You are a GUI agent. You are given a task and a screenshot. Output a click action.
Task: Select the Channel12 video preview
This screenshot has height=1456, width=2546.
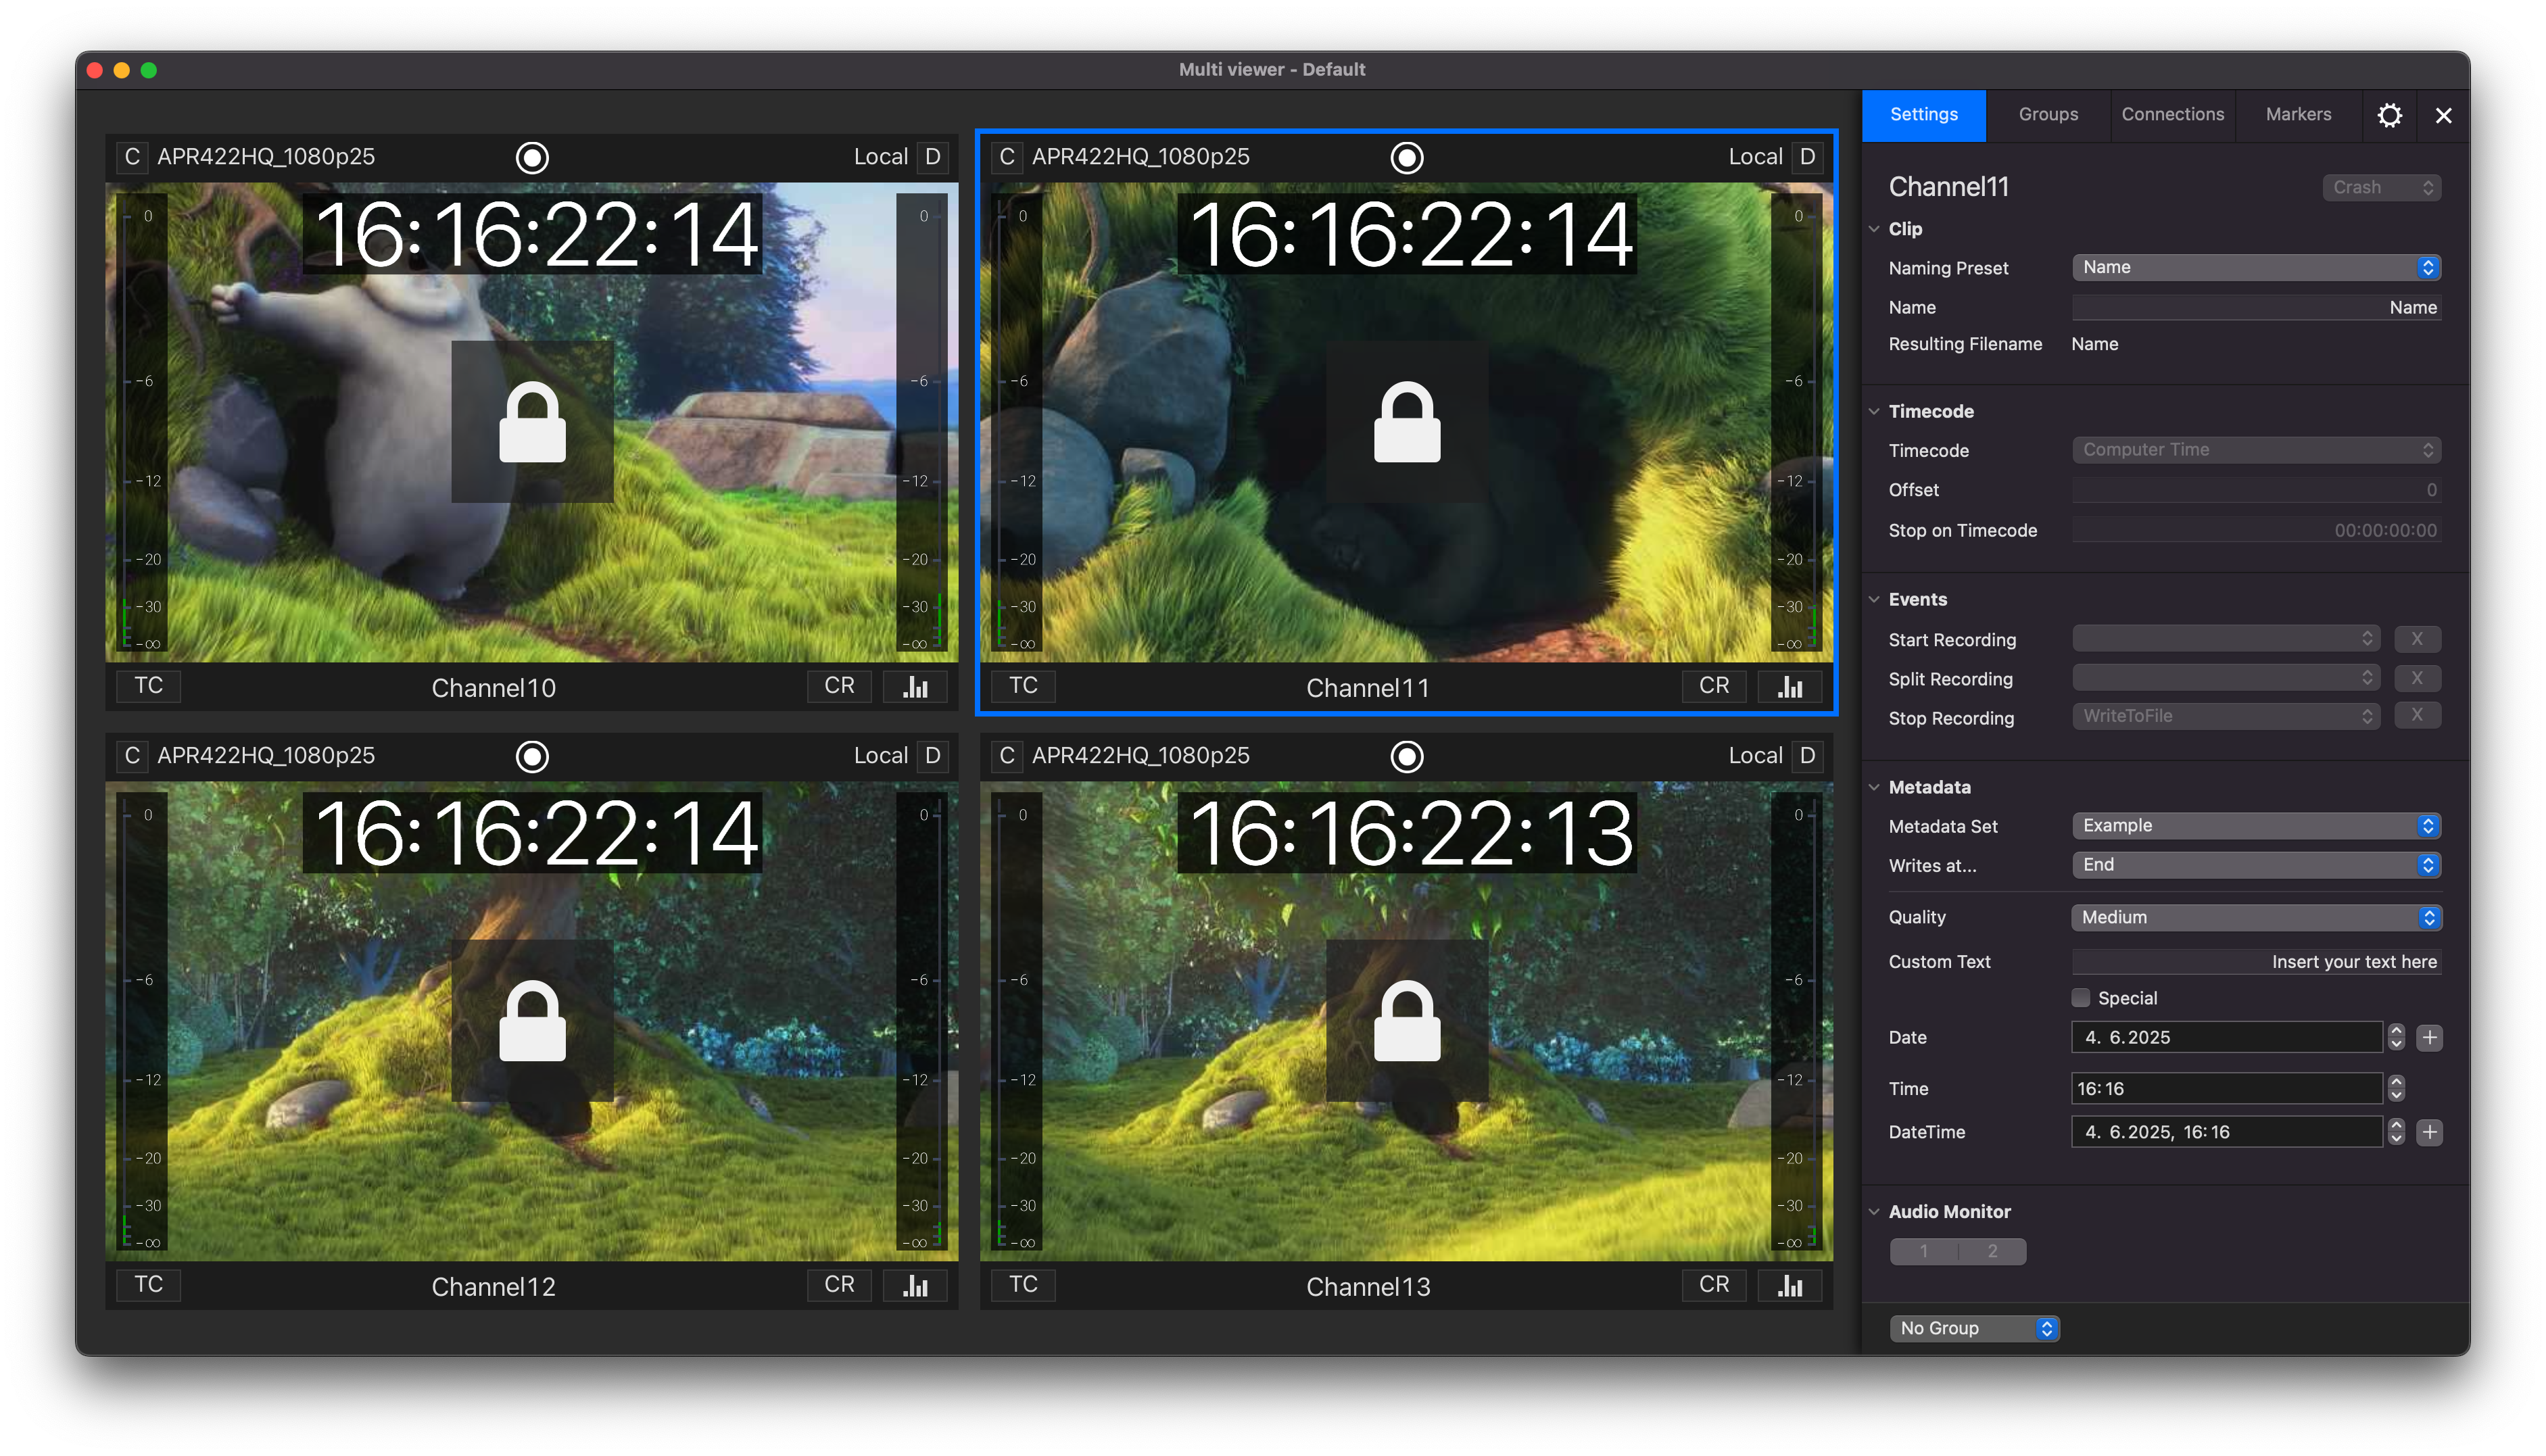[x=532, y=1020]
